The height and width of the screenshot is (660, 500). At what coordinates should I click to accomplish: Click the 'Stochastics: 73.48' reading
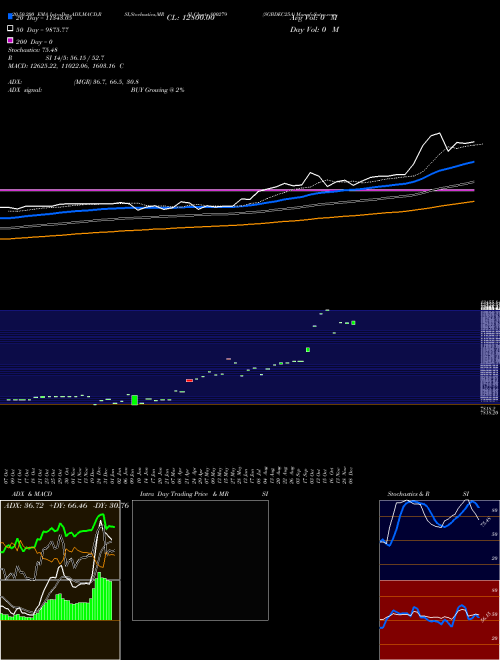click(32, 50)
